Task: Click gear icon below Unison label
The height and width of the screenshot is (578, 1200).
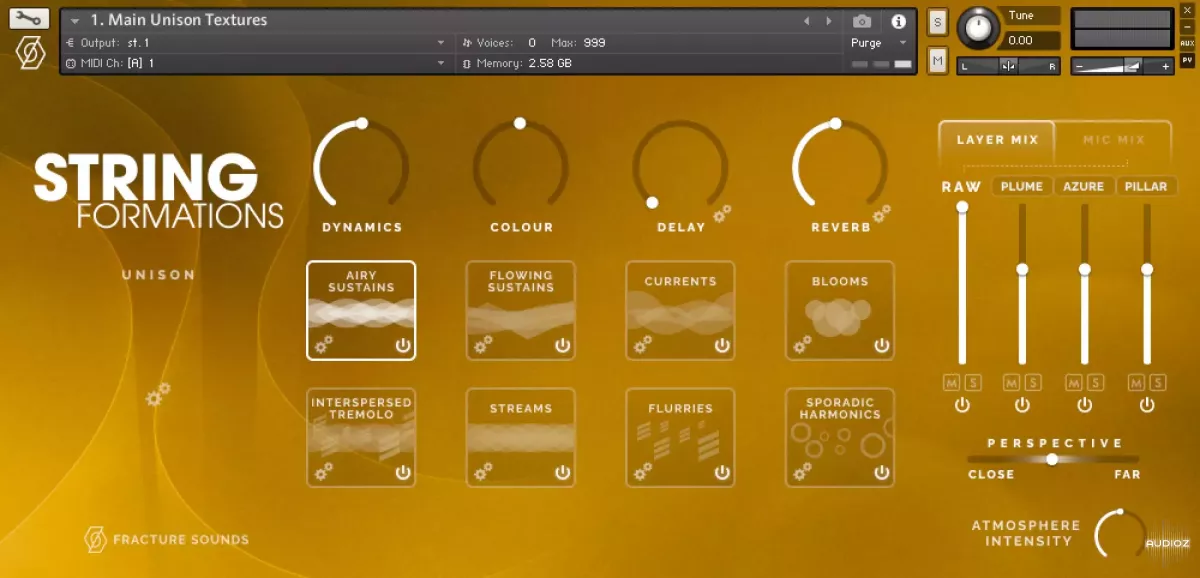Action: pyautogui.click(x=158, y=396)
